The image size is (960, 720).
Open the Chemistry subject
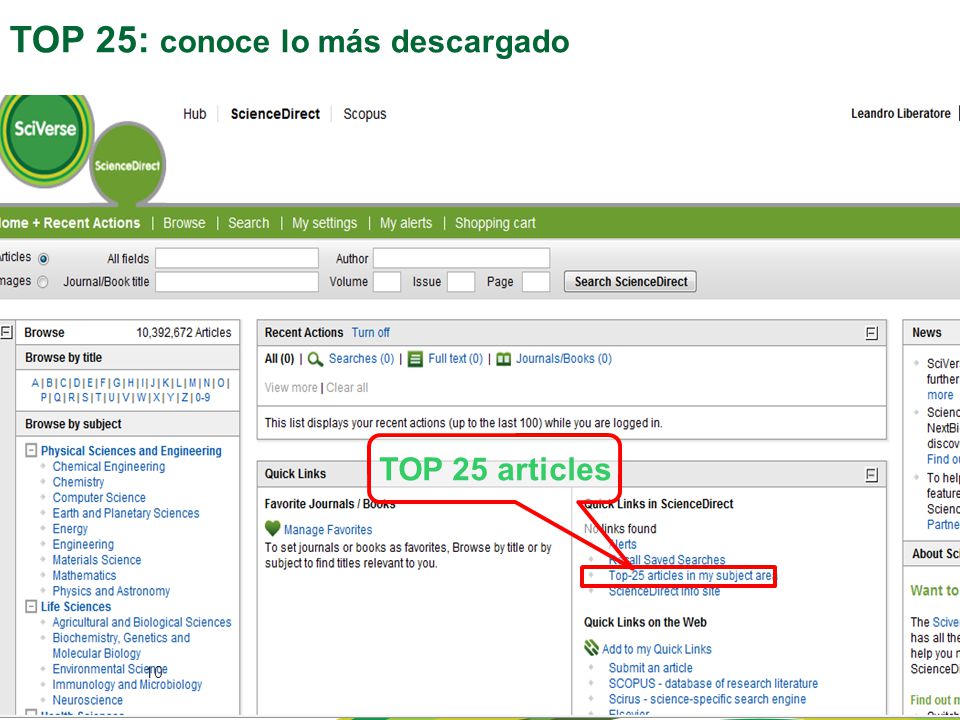pyautogui.click(x=78, y=482)
